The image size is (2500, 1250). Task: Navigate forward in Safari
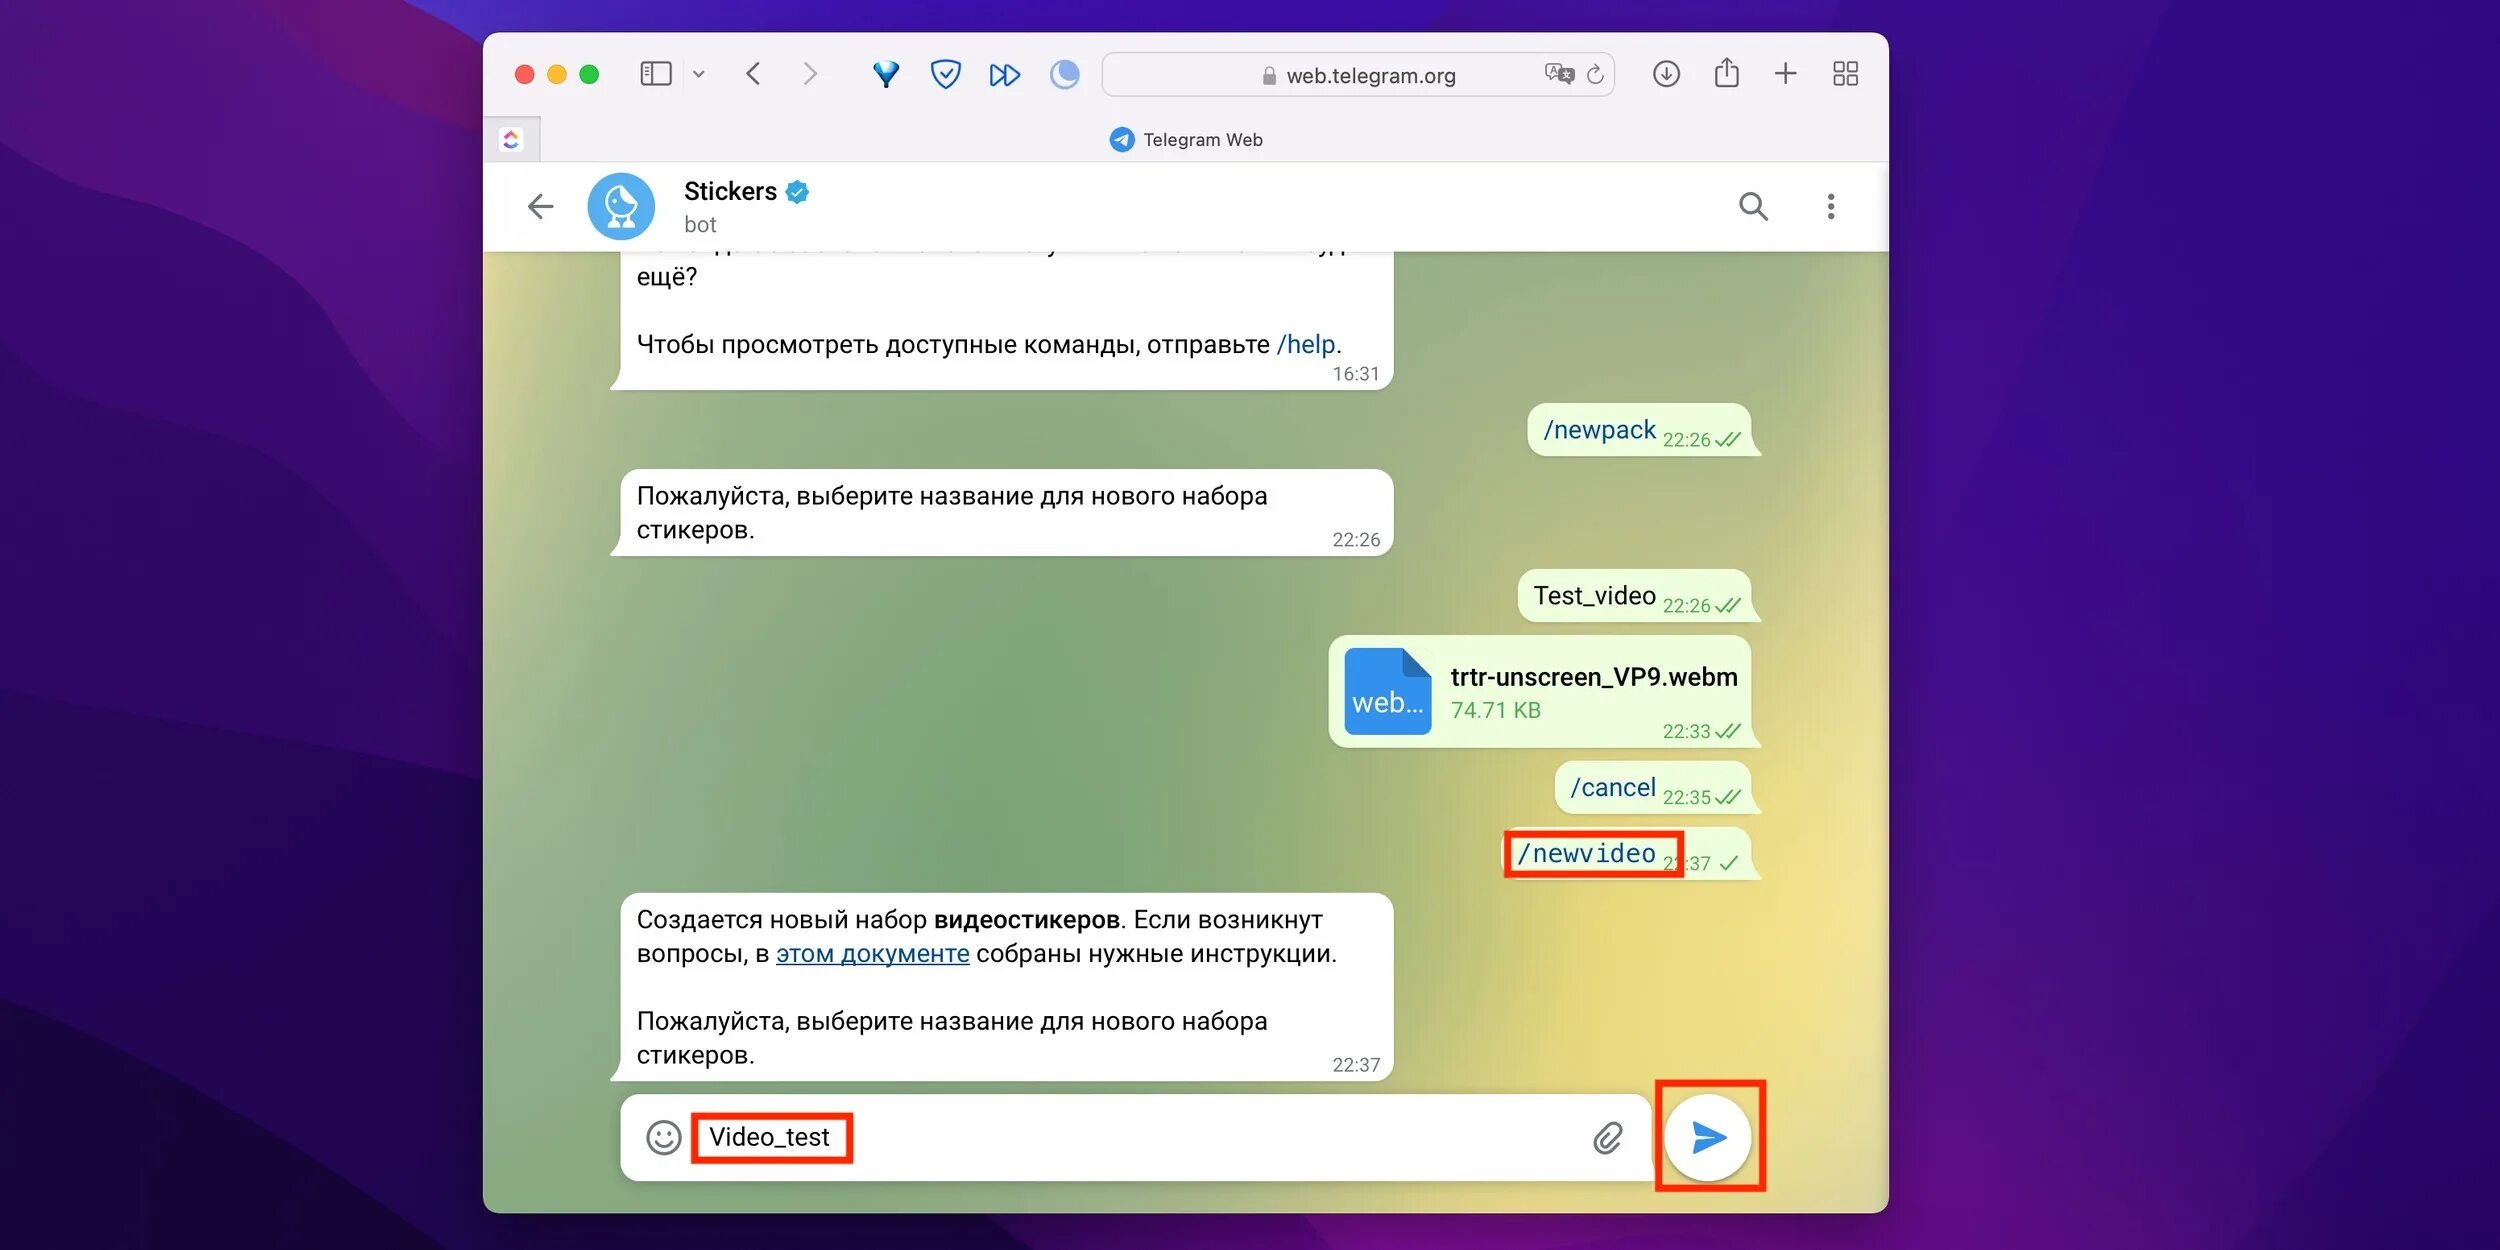pyautogui.click(x=810, y=74)
